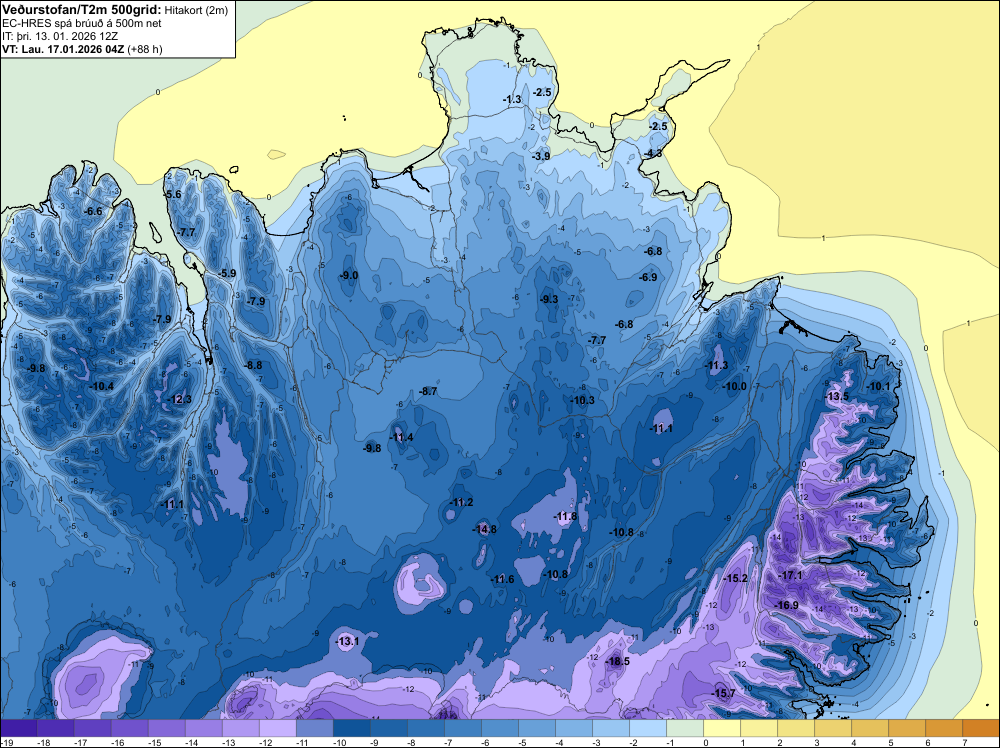The image size is (1000, 748).
Task: Click the -8.8 temperature label
Action: pyautogui.click(x=253, y=365)
